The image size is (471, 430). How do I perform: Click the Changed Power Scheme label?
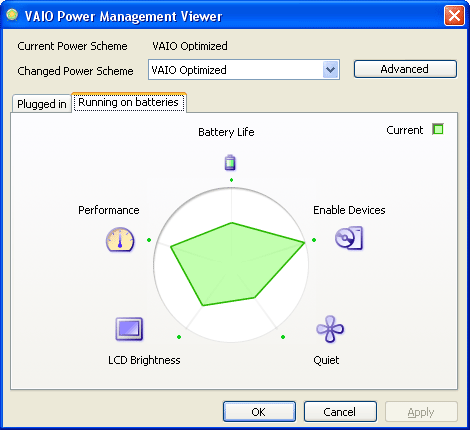[x=75, y=71]
